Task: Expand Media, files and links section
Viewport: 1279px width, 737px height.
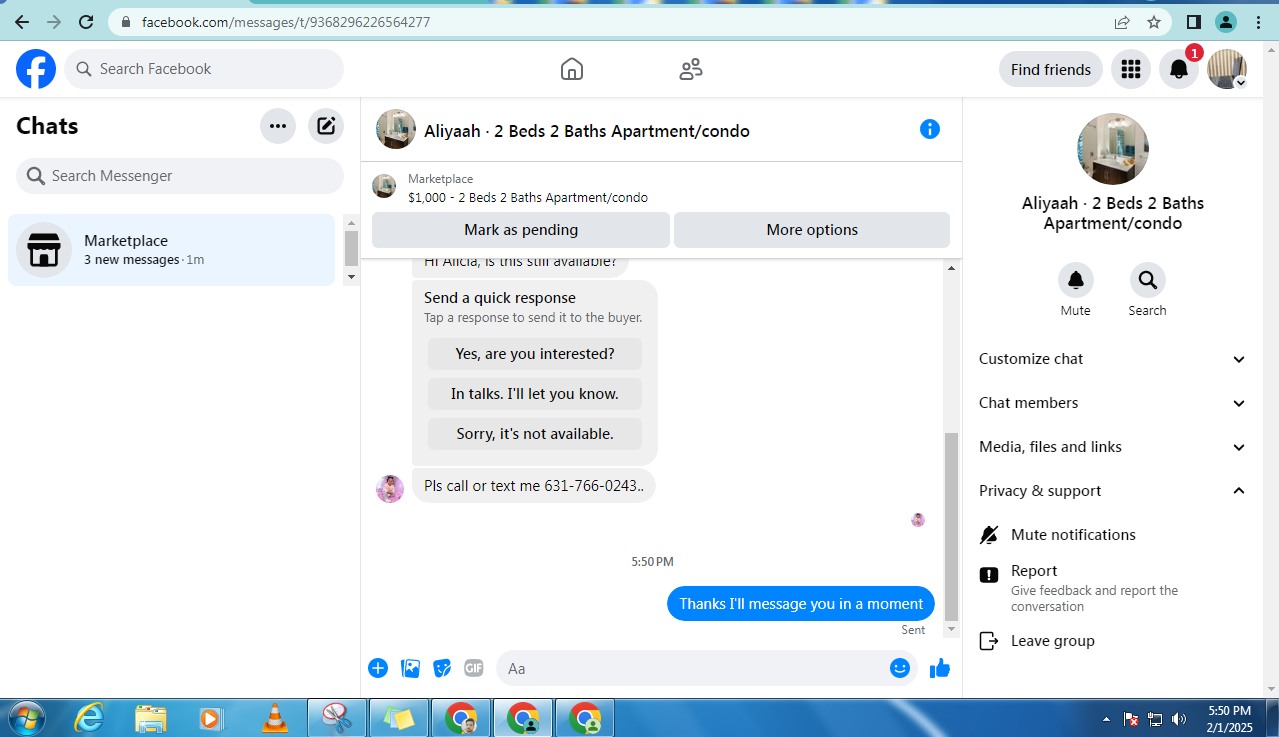Action: click(1111, 447)
